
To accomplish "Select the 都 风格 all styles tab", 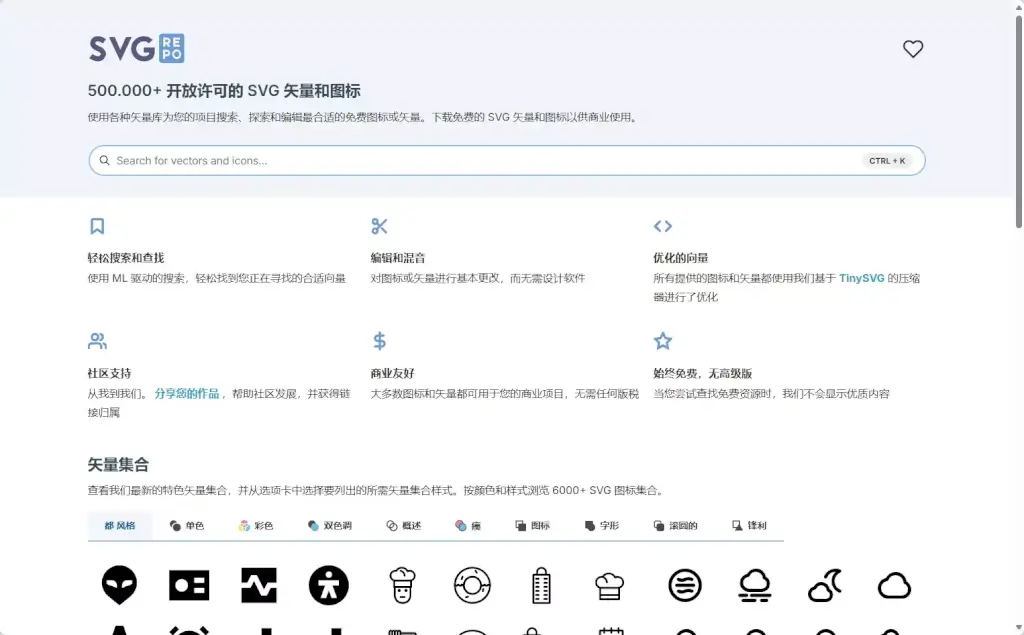I will (x=120, y=525).
